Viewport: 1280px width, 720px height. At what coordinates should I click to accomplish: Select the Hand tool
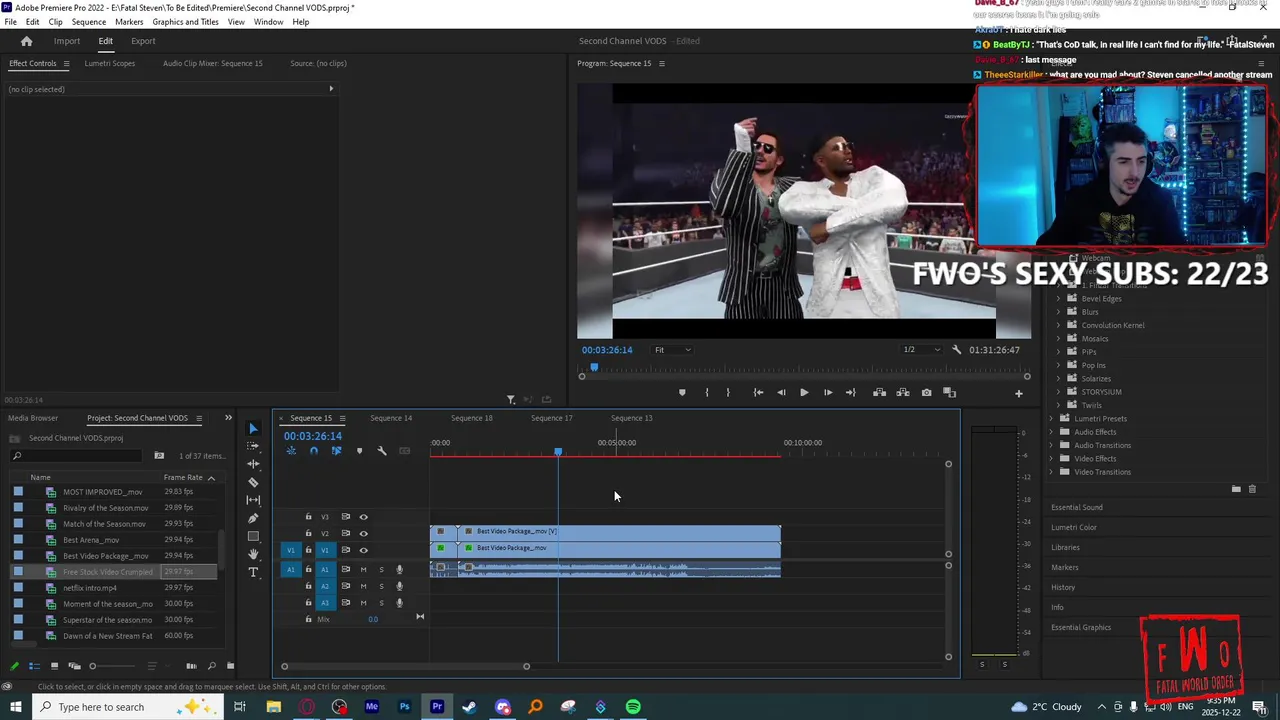(x=253, y=554)
